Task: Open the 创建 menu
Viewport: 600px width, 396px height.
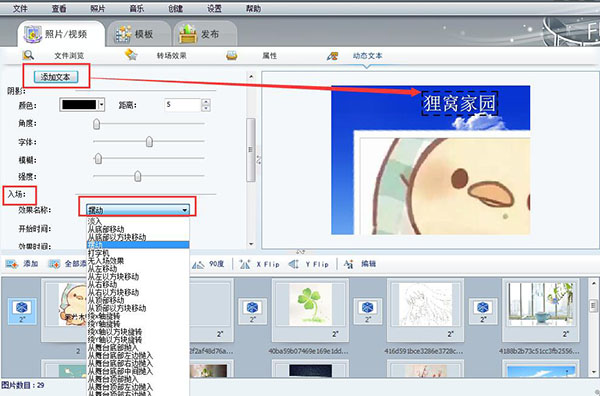Action: pos(175,8)
